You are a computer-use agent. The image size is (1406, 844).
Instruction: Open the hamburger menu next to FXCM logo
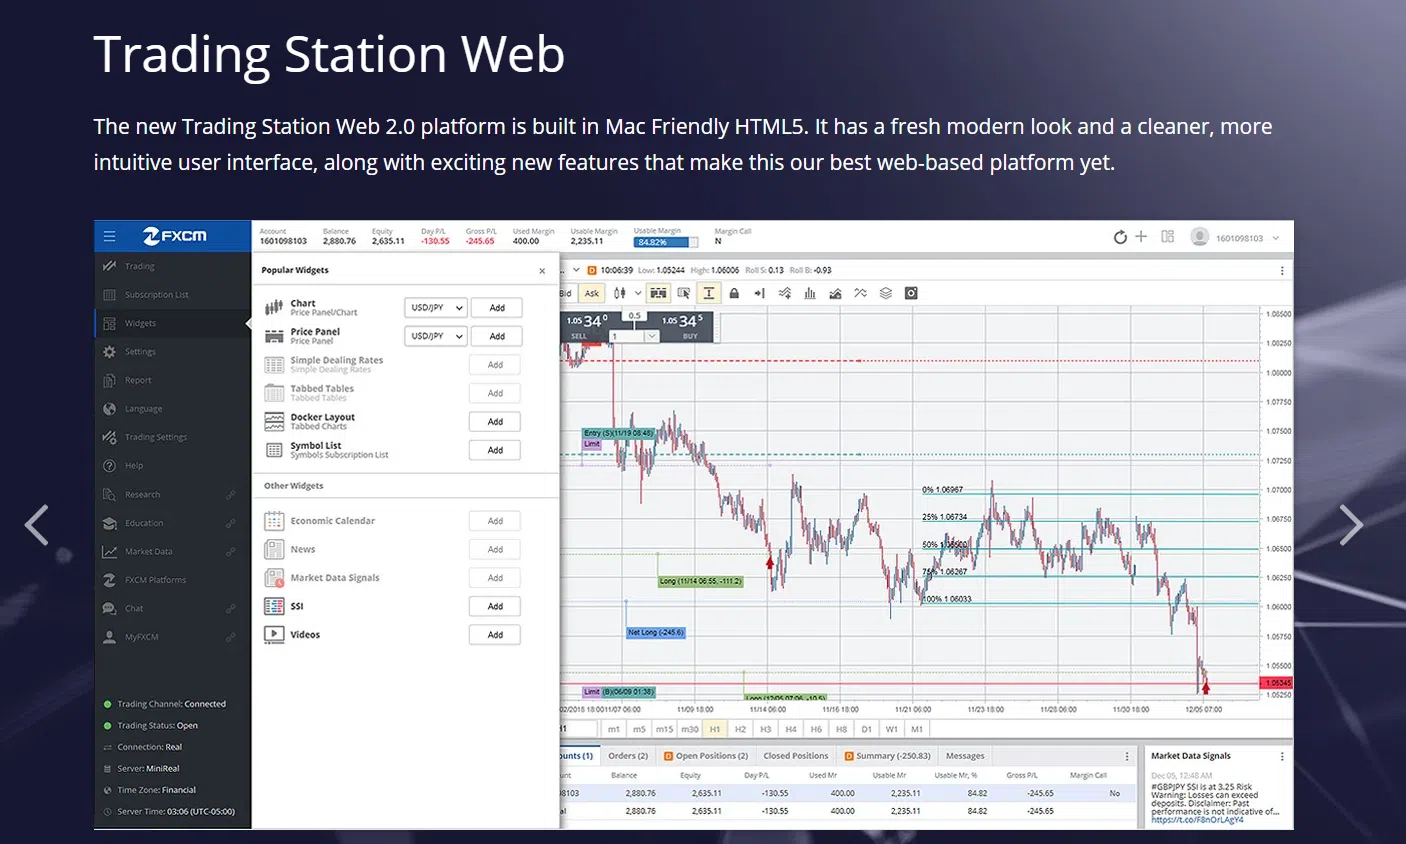(x=109, y=236)
